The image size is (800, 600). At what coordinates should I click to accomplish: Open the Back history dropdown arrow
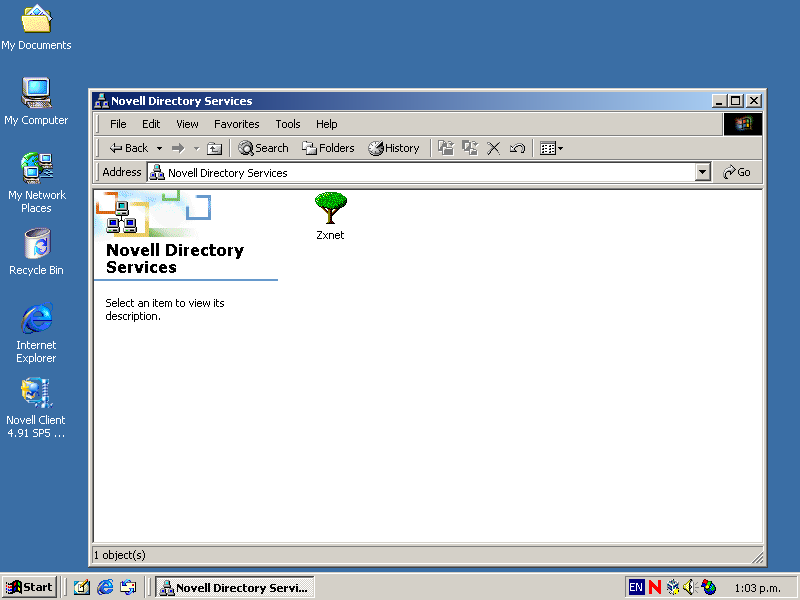tap(159, 148)
